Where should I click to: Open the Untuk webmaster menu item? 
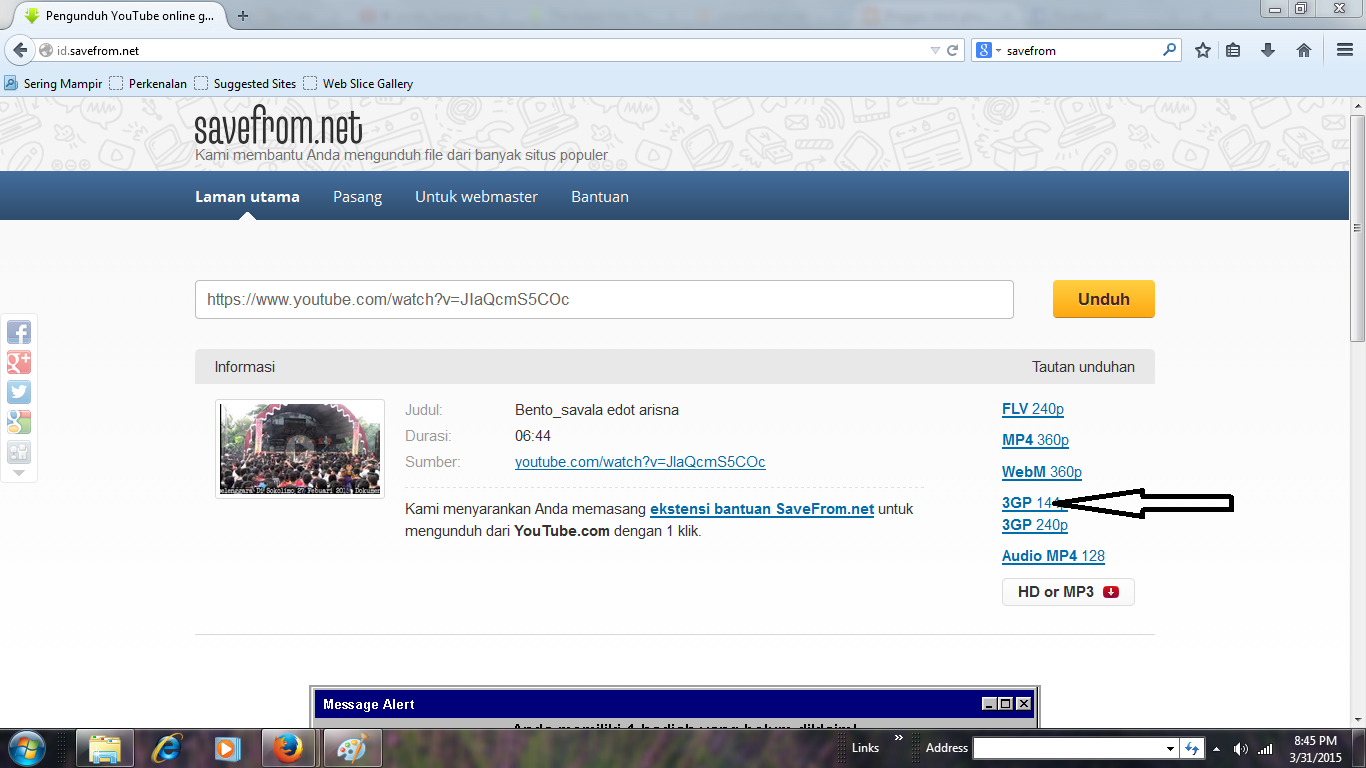[x=477, y=197]
